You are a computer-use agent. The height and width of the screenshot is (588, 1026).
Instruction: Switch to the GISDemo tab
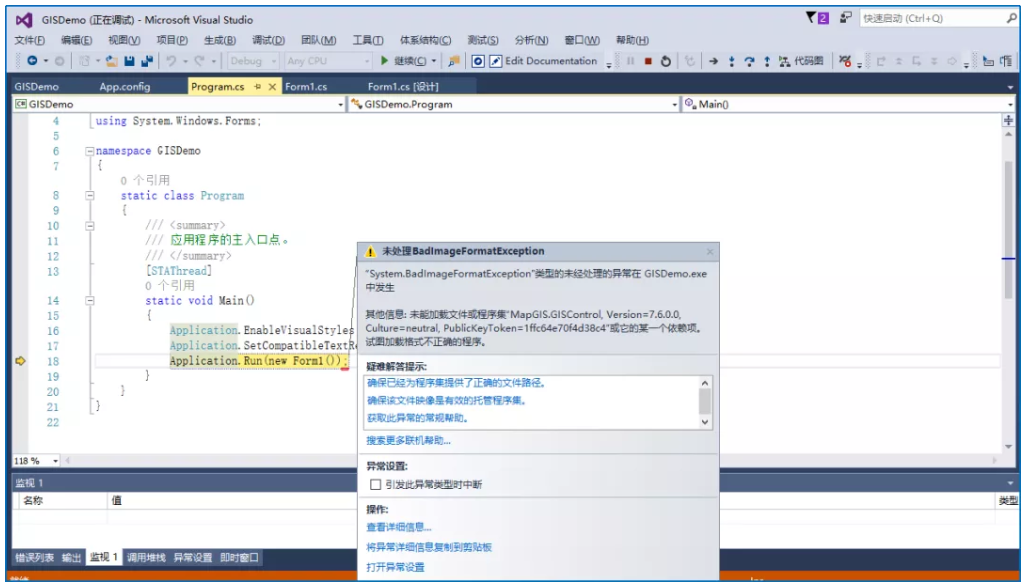point(37,86)
